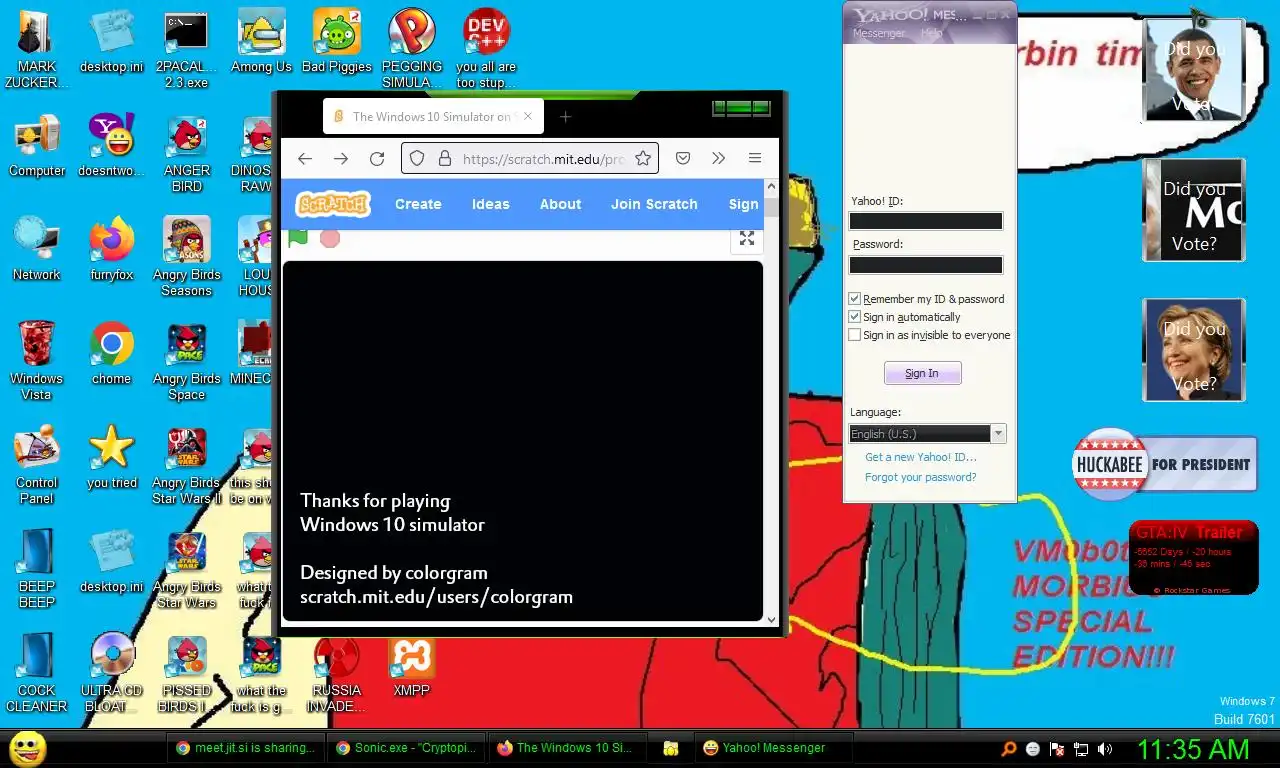
Task: Open the Among Us desktop icon
Action: point(261,41)
